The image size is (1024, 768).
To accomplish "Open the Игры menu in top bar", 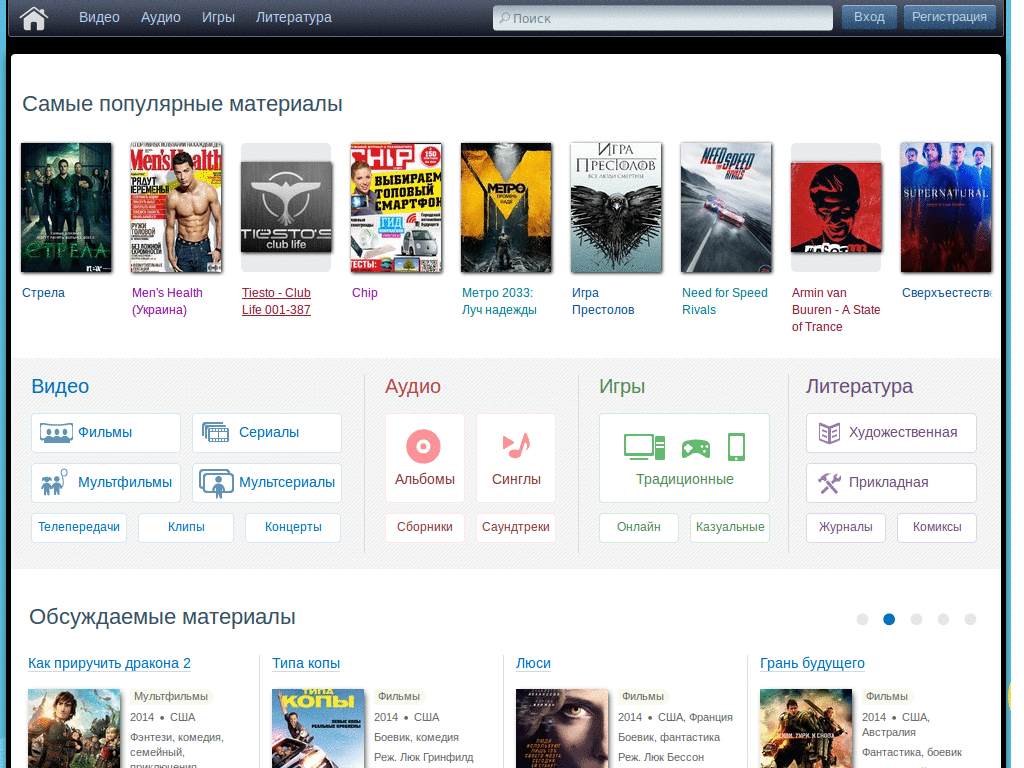I will click(218, 18).
